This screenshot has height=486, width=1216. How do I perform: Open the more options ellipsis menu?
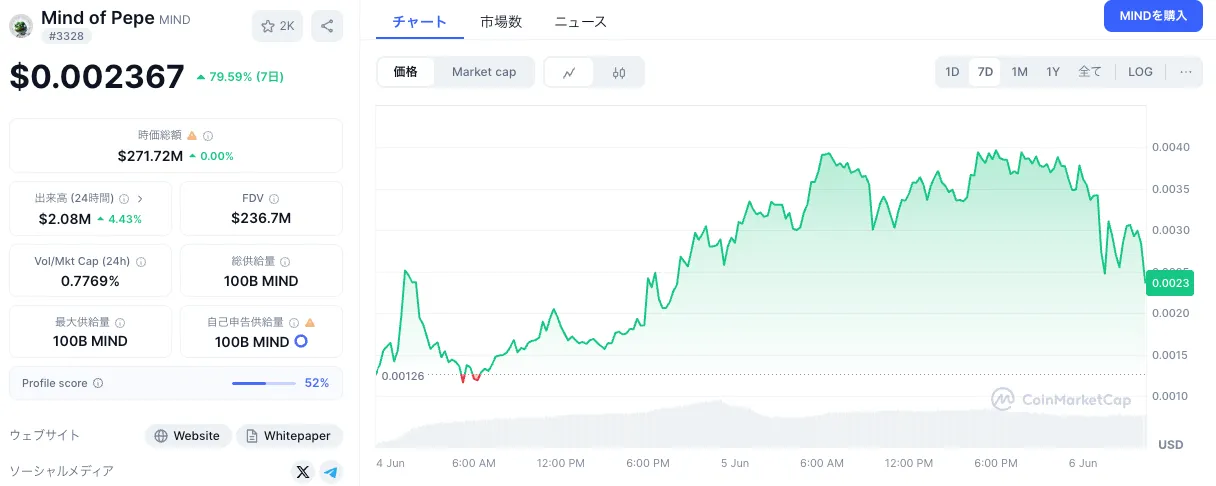1186,72
